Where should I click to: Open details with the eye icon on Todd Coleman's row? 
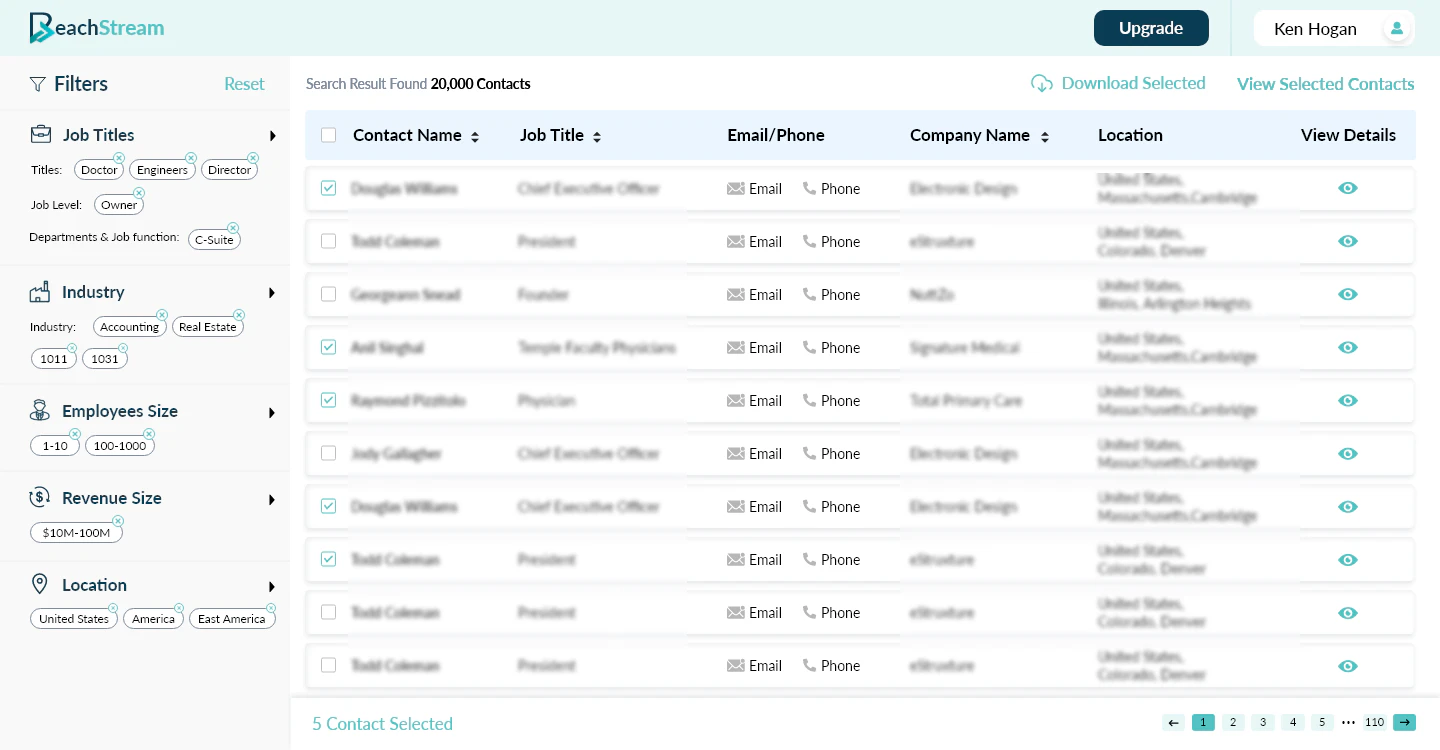[1348, 241]
